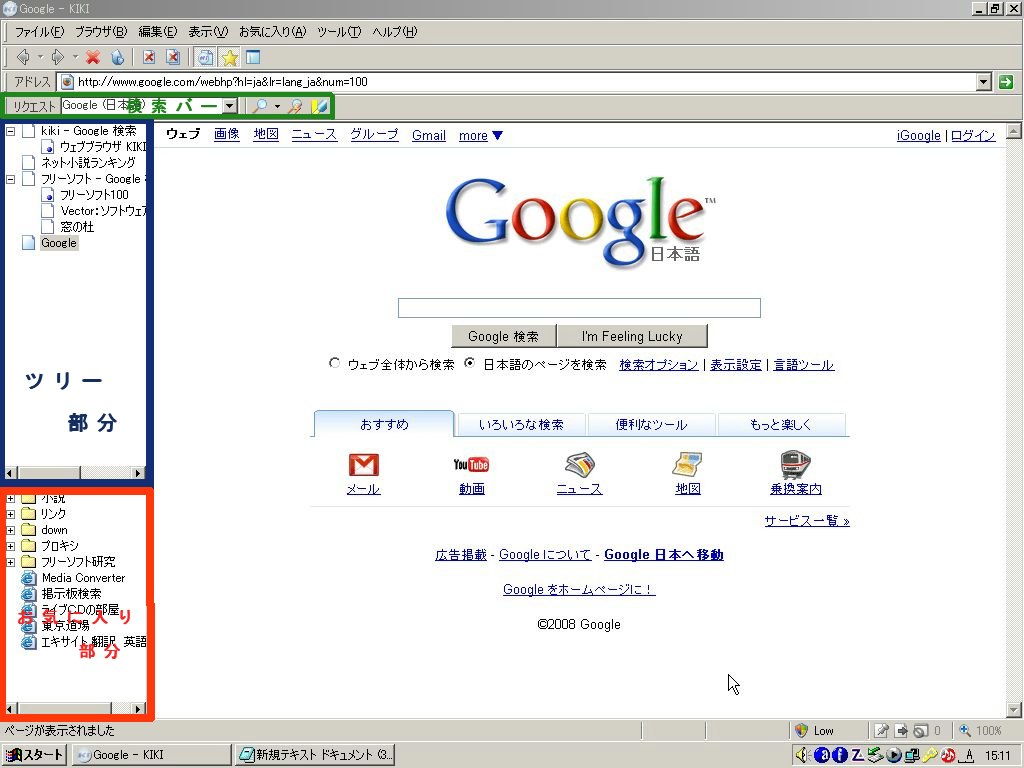The height and width of the screenshot is (768, 1024).
Task: Collapse the フリーソフト - Google tree node
Action: pyautogui.click(x=10, y=179)
